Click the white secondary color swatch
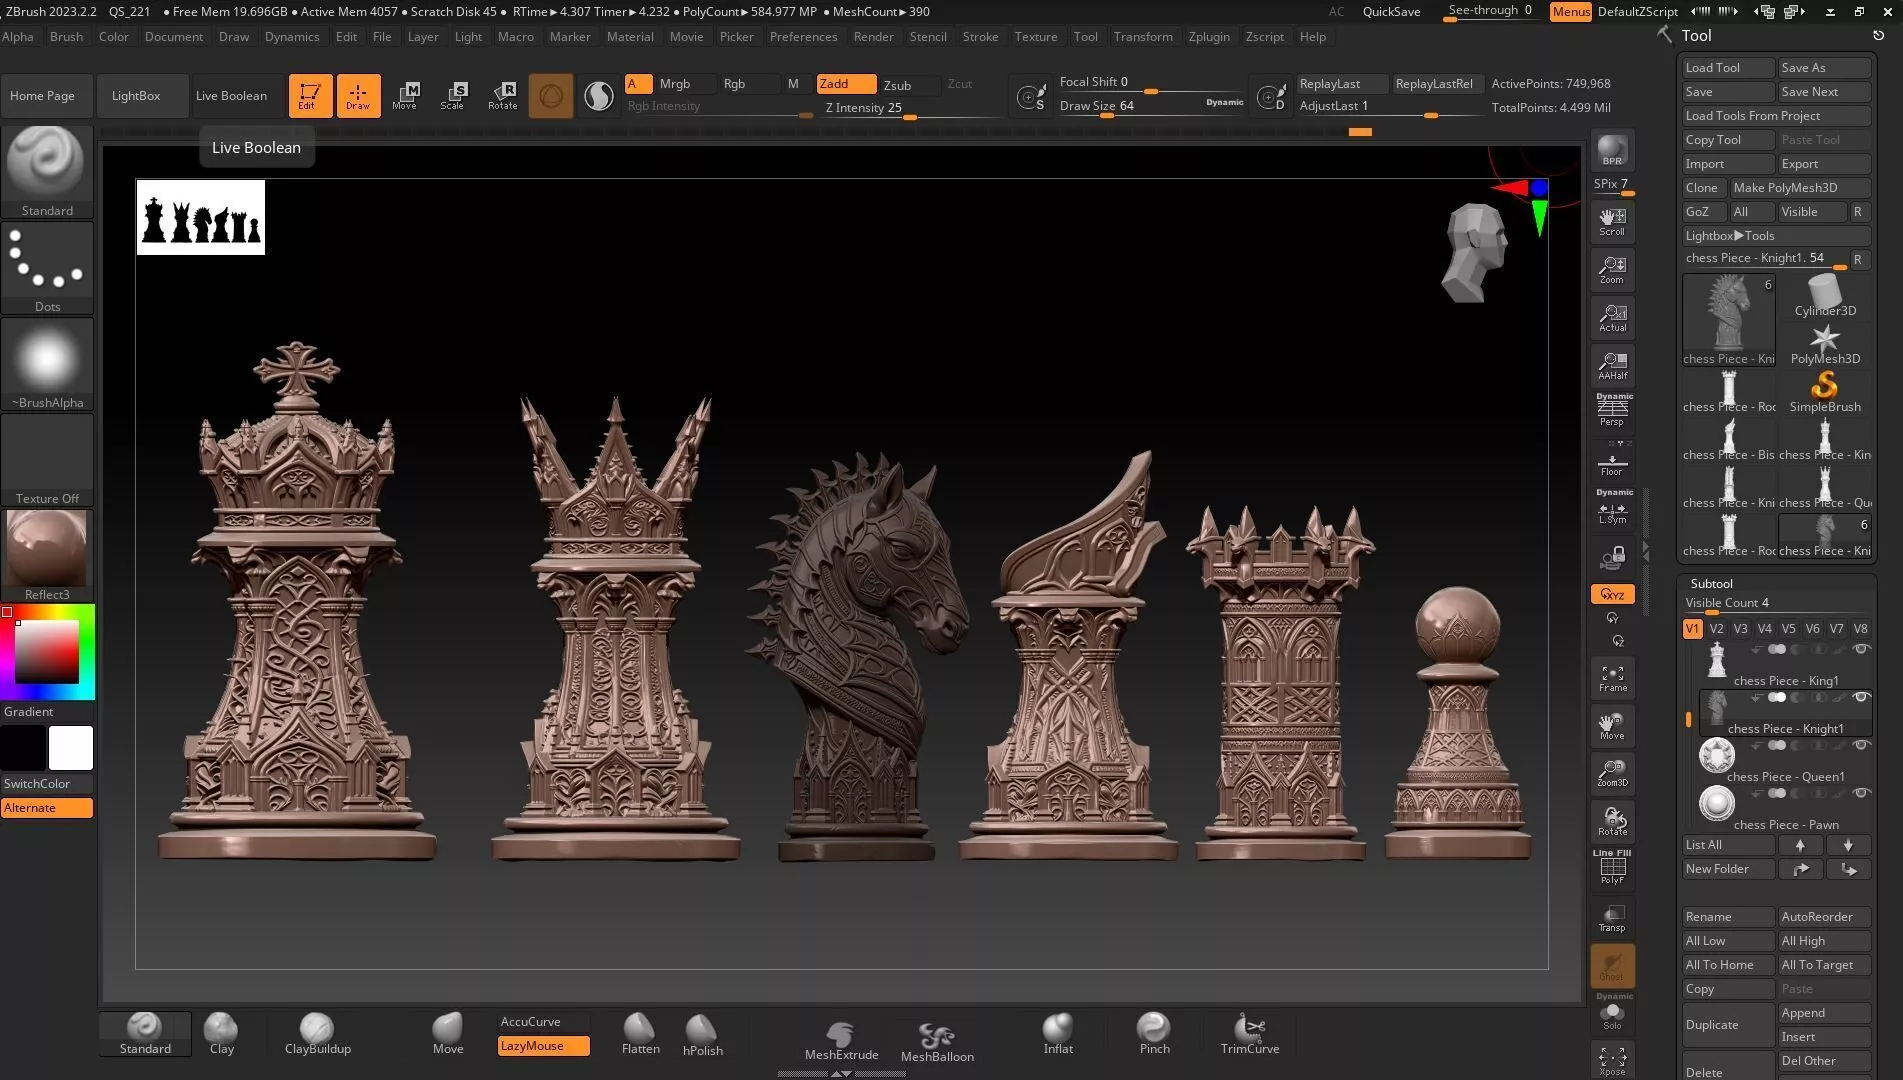 (71, 748)
